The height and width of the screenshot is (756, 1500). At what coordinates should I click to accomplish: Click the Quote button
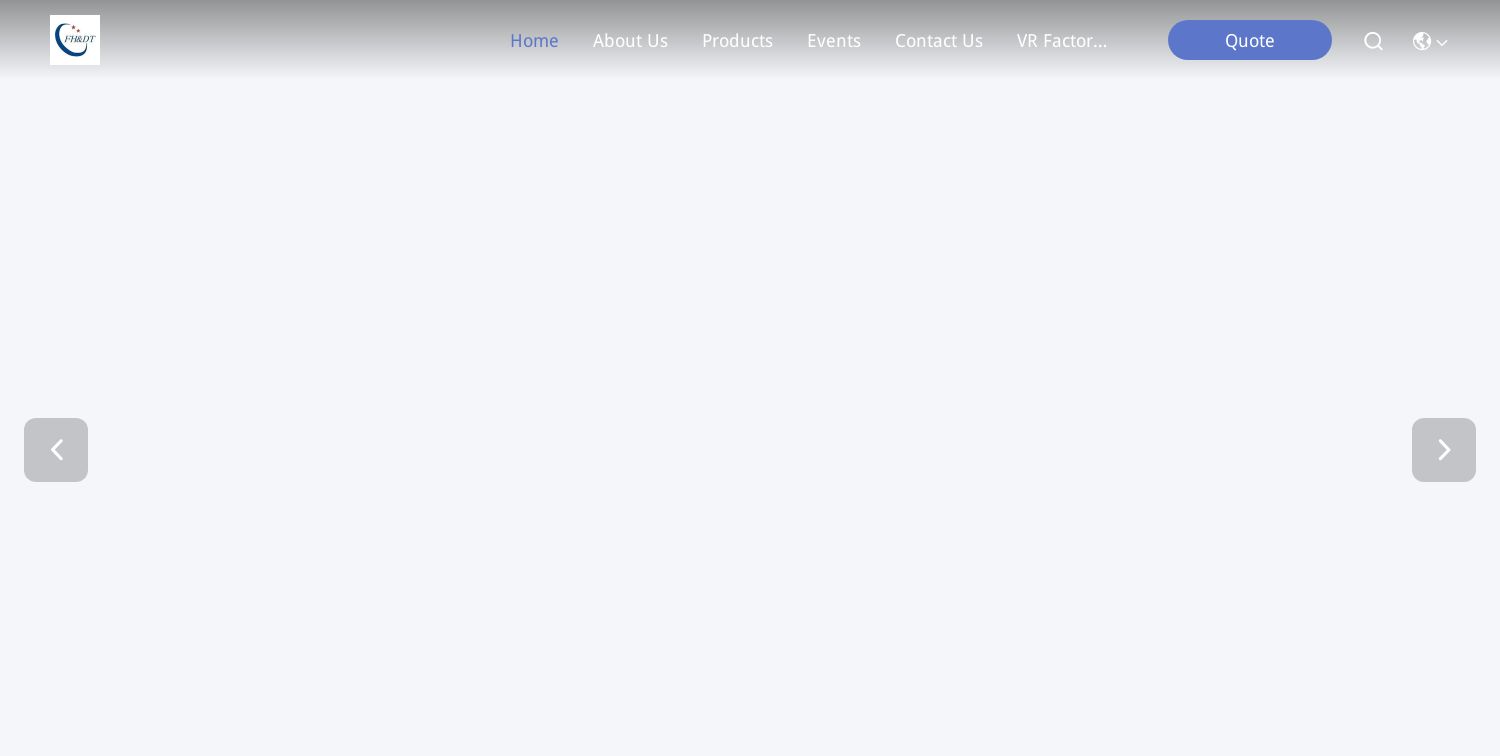1250,40
